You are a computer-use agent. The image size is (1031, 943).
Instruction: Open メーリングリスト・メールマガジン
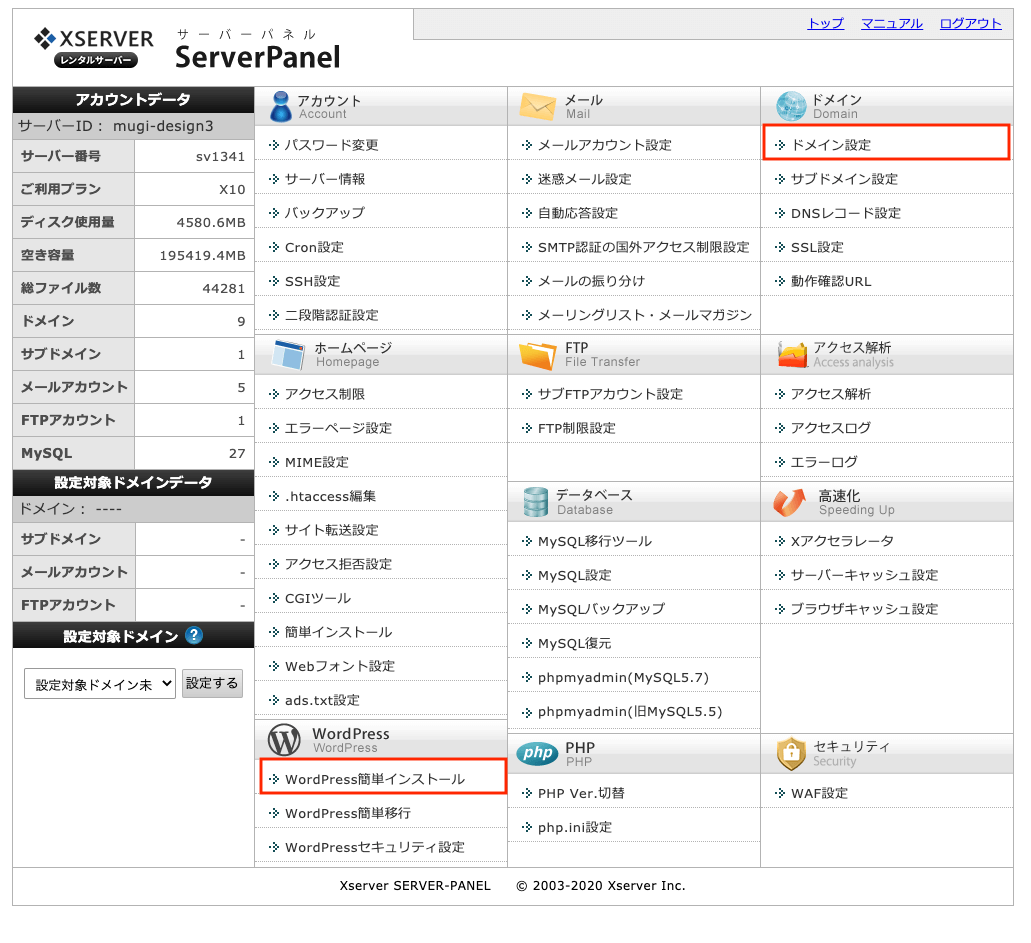click(645, 315)
